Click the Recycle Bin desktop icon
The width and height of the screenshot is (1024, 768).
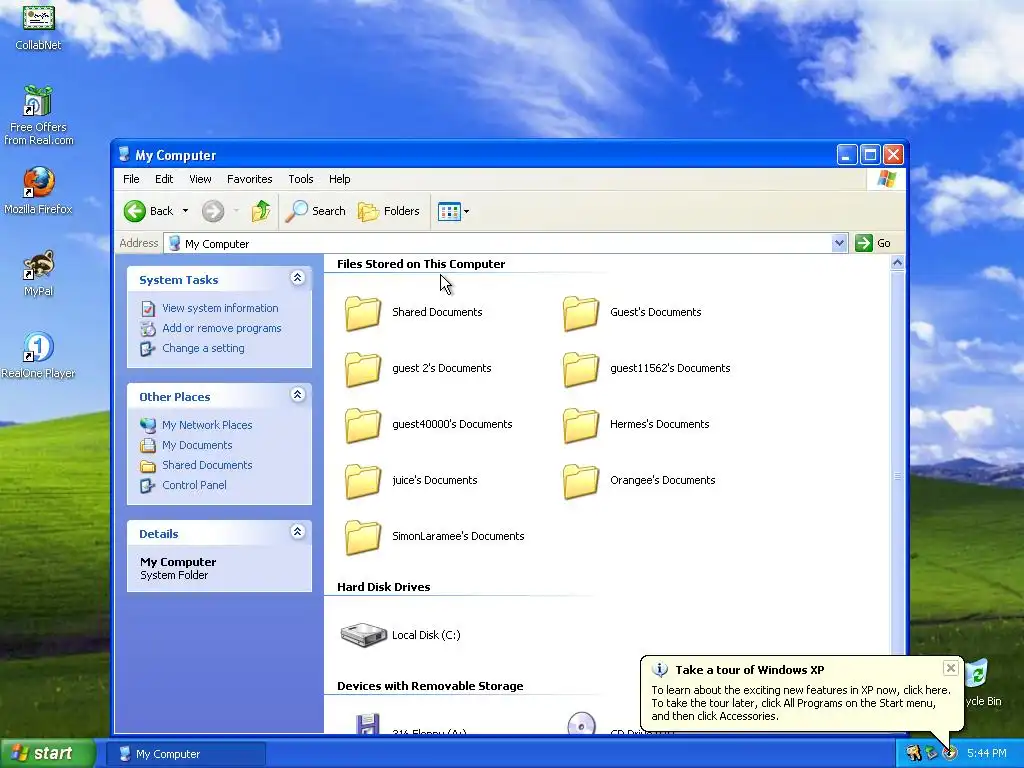click(x=976, y=673)
